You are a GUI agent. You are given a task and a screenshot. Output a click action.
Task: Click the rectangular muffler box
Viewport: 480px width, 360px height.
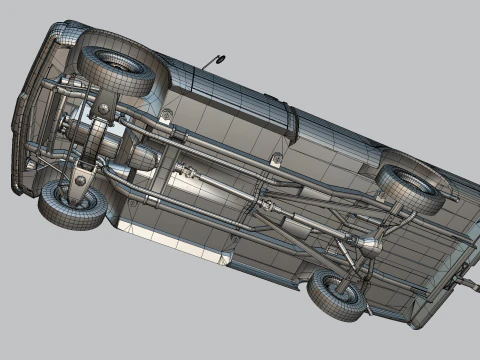pos(295,228)
